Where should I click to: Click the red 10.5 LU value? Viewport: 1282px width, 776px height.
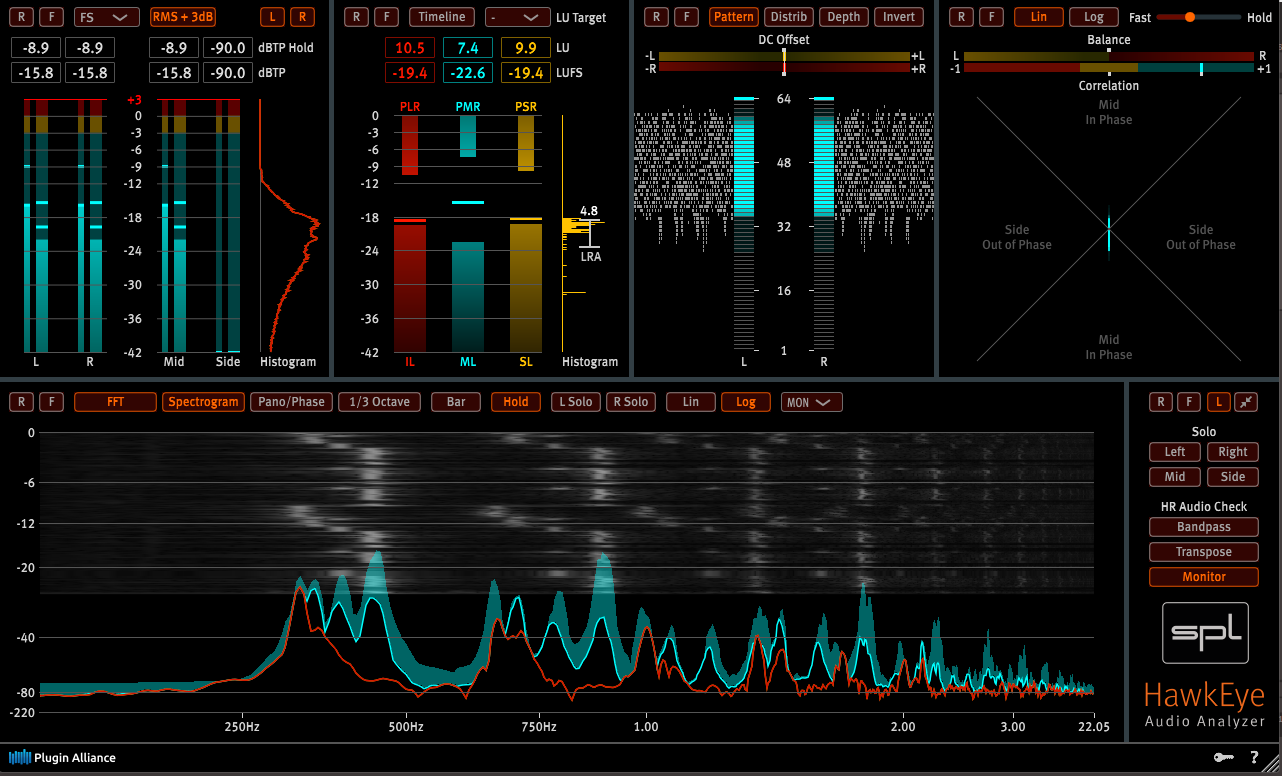[x=410, y=48]
